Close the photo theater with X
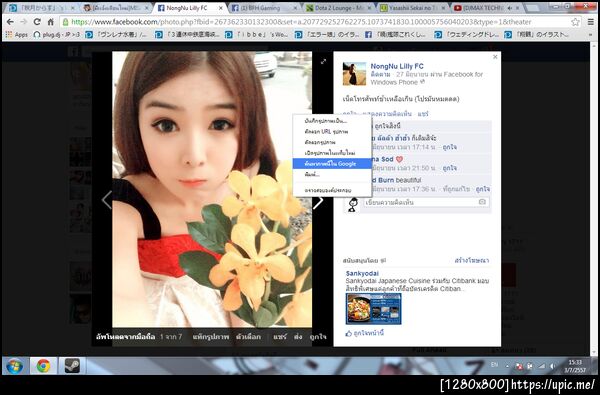This screenshot has width=600, height=395. pos(495,57)
